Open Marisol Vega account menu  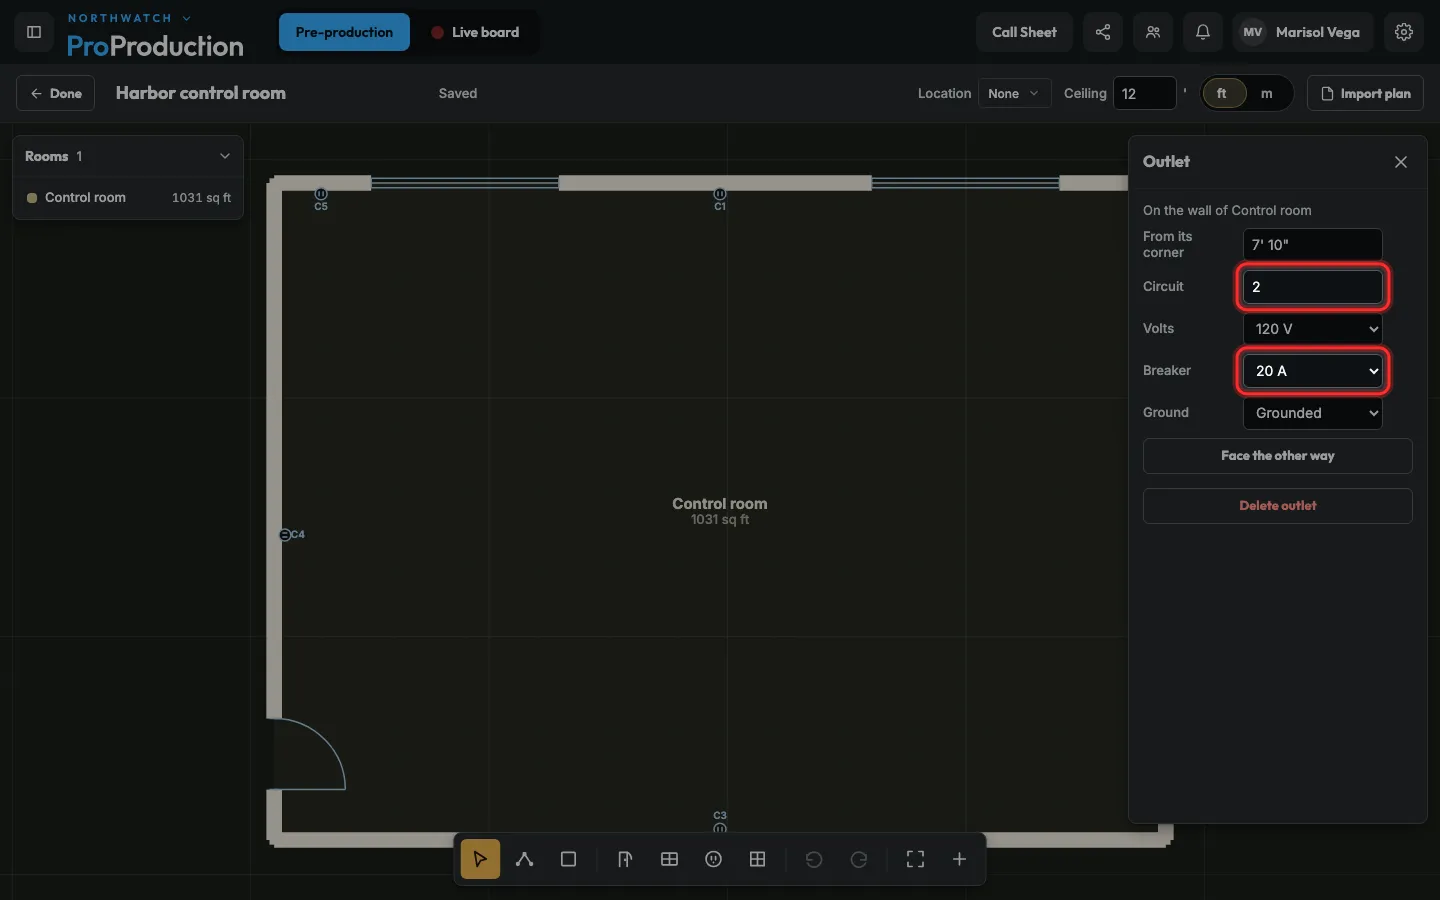(x=1303, y=32)
